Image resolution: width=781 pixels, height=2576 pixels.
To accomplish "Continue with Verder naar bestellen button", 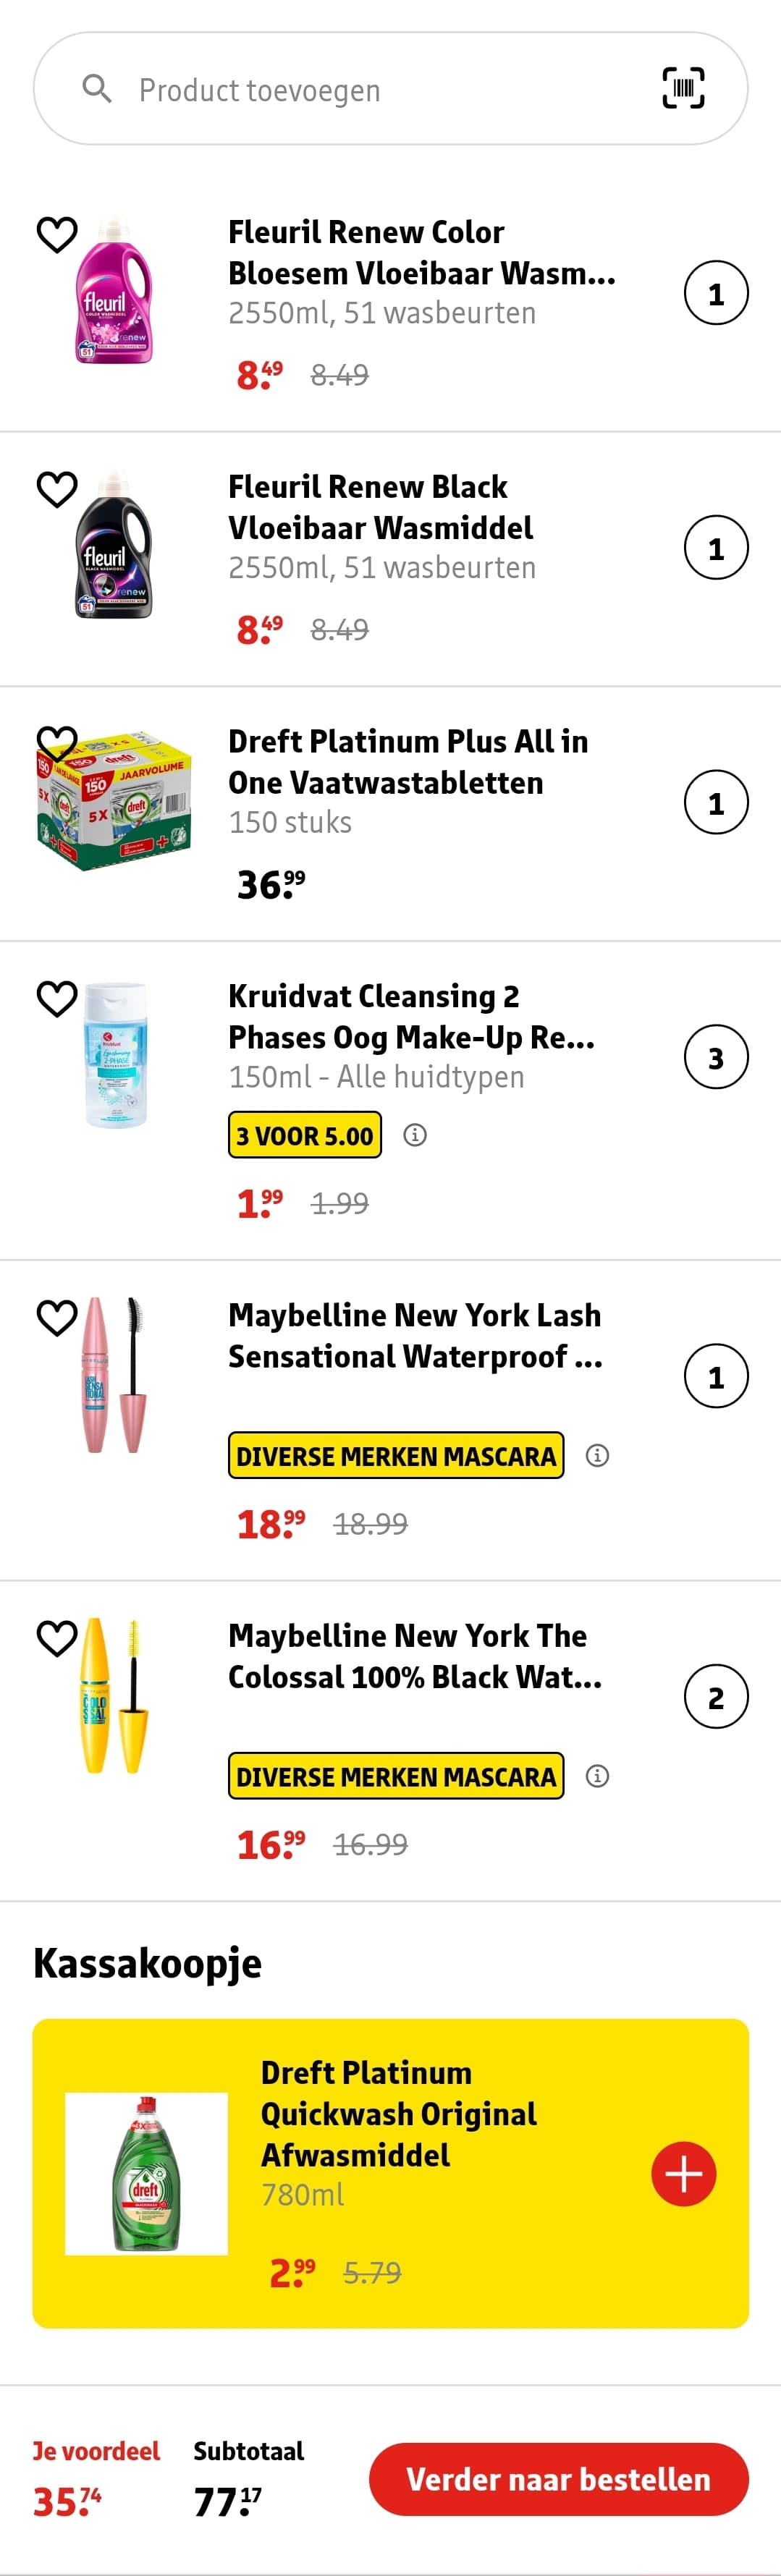I will 559,2479.
